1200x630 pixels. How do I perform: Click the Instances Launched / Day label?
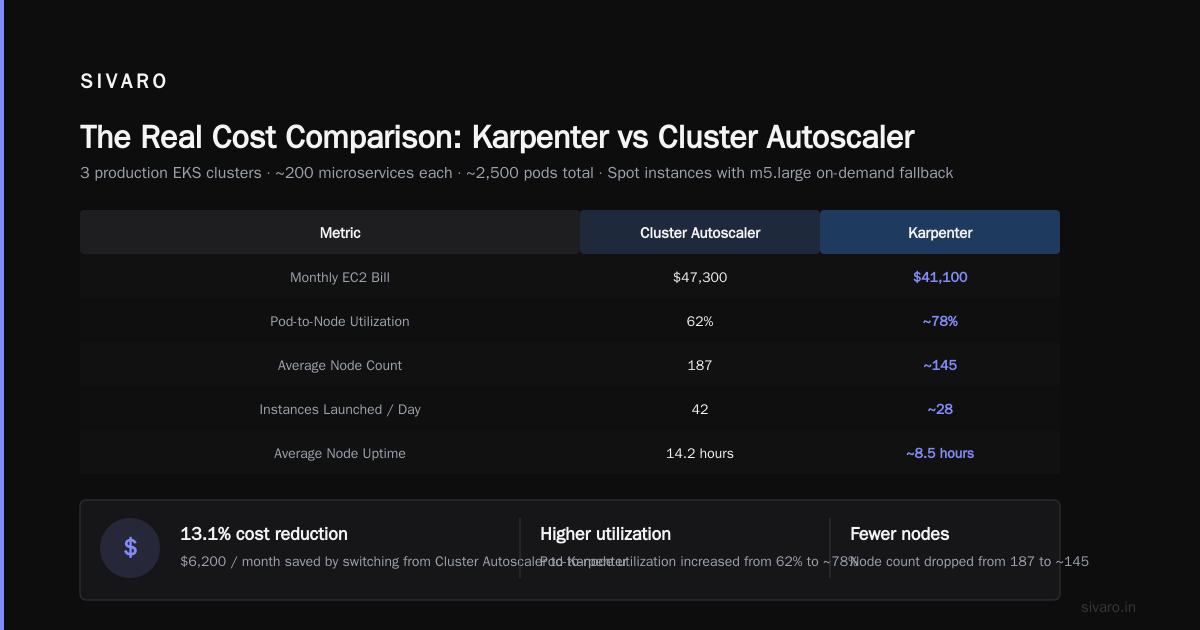pyautogui.click(x=340, y=409)
